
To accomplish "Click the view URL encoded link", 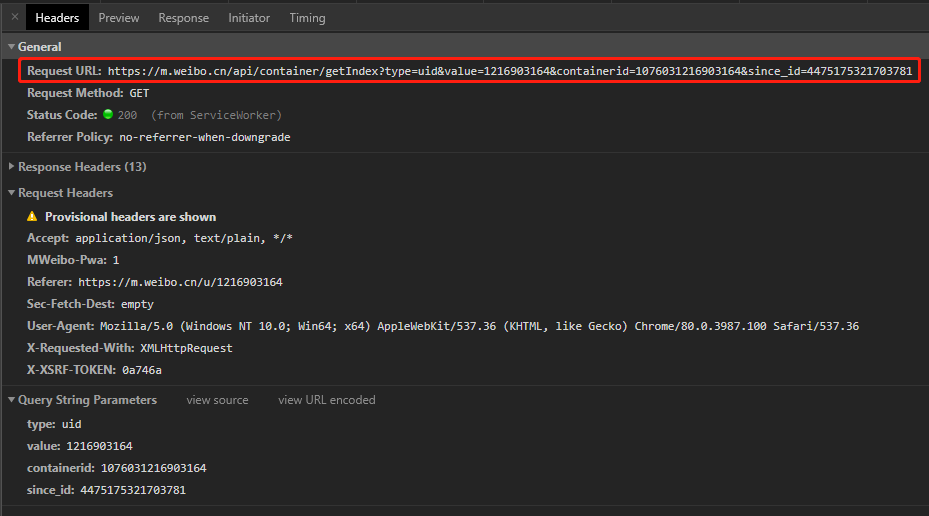I will click(x=326, y=400).
